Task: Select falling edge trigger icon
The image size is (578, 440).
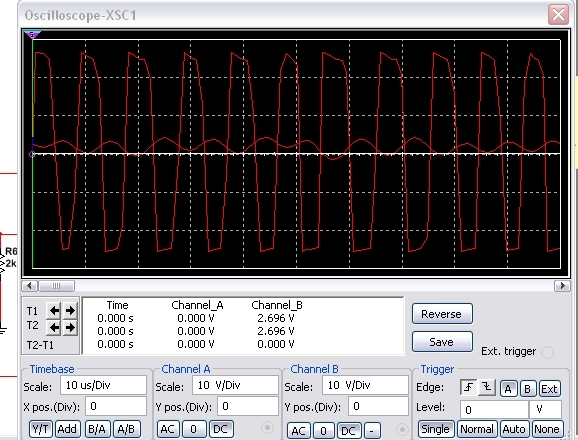Action: pyautogui.click(x=487, y=387)
